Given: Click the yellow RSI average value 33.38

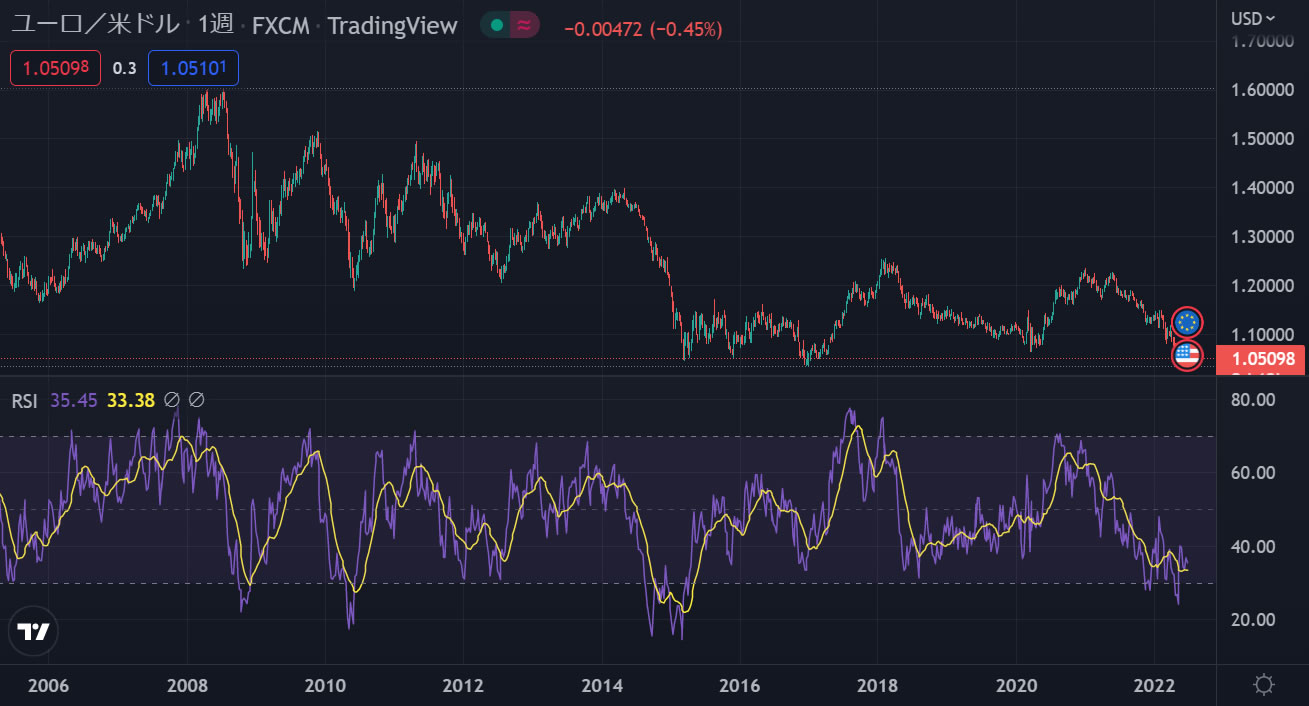Looking at the screenshot, I should (x=130, y=401).
